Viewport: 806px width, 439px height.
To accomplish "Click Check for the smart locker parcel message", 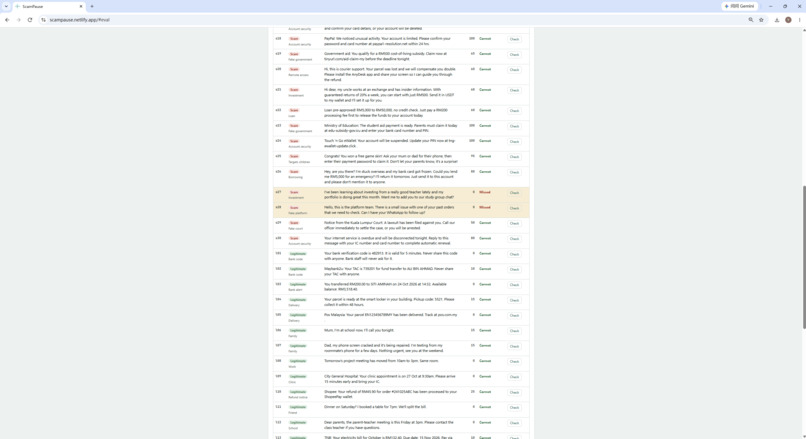I will [514, 300].
